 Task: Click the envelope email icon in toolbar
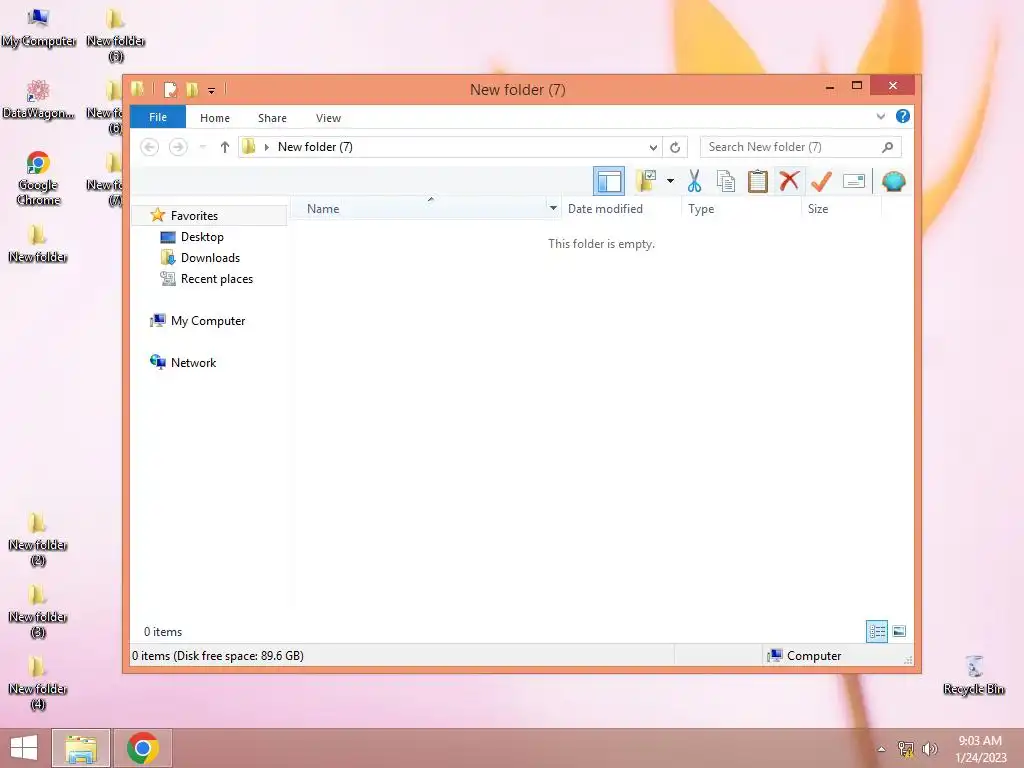coord(854,181)
